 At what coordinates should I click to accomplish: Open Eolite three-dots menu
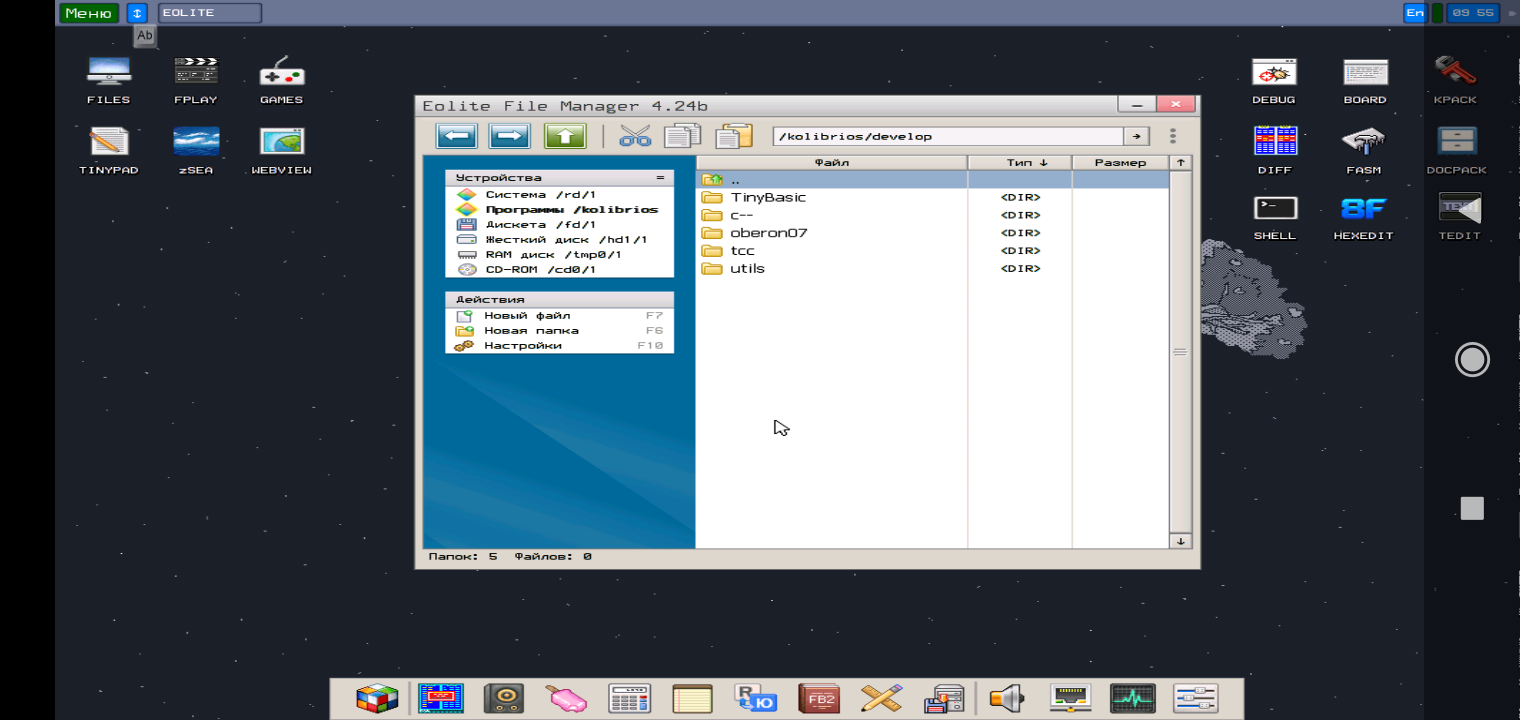click(1172, 136)
